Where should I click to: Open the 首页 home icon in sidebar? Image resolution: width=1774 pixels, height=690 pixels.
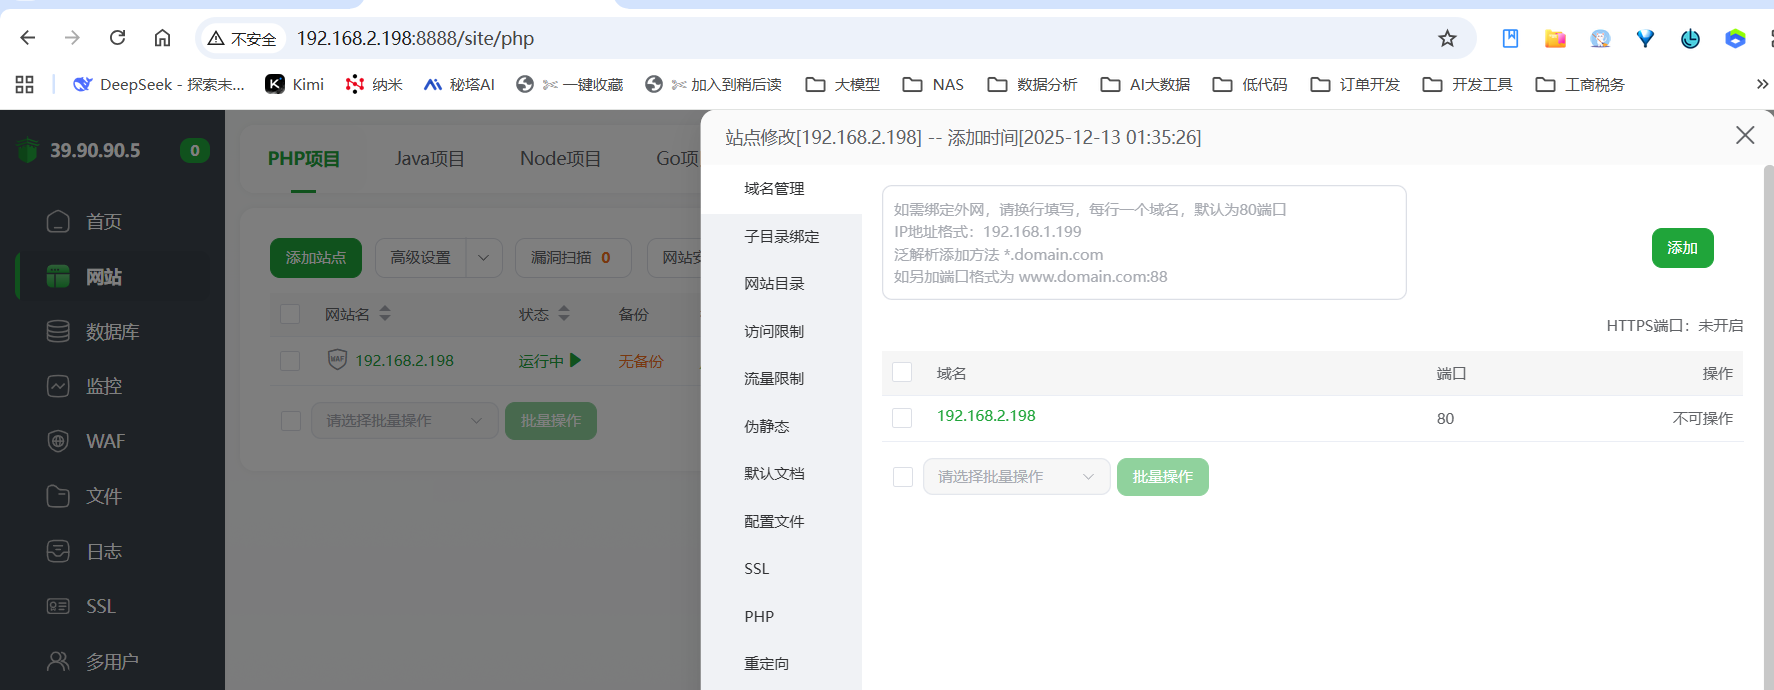[58, 221]
